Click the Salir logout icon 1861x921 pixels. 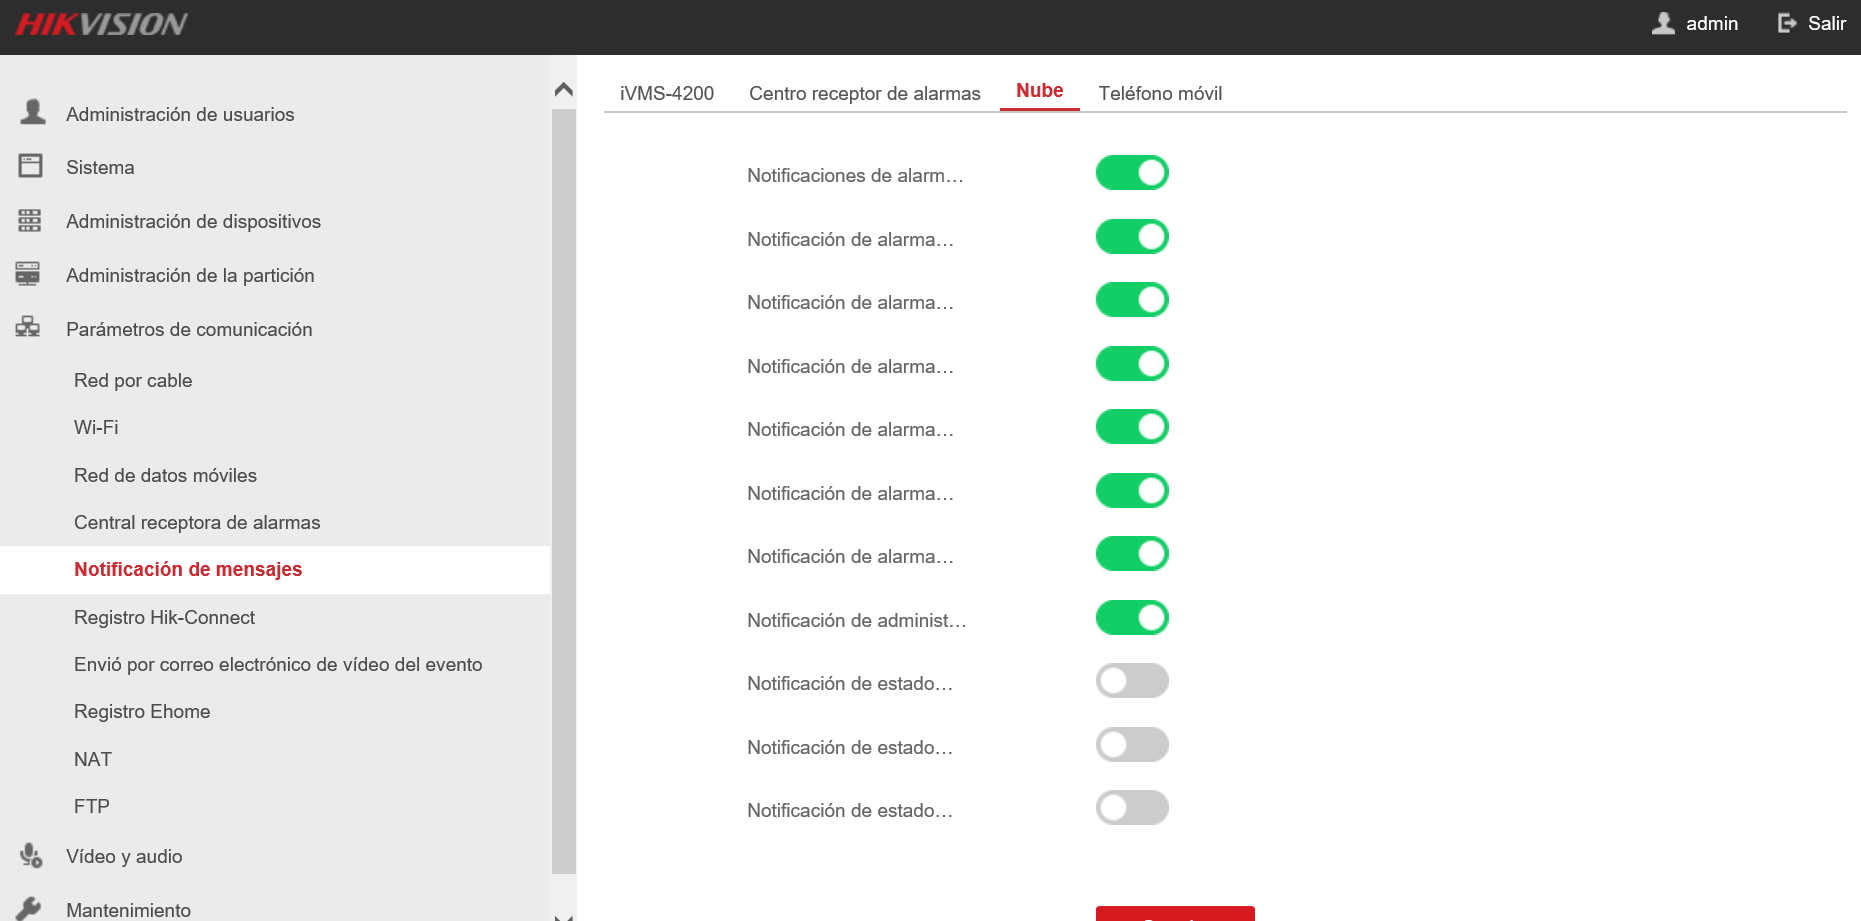pos(1787,23)
